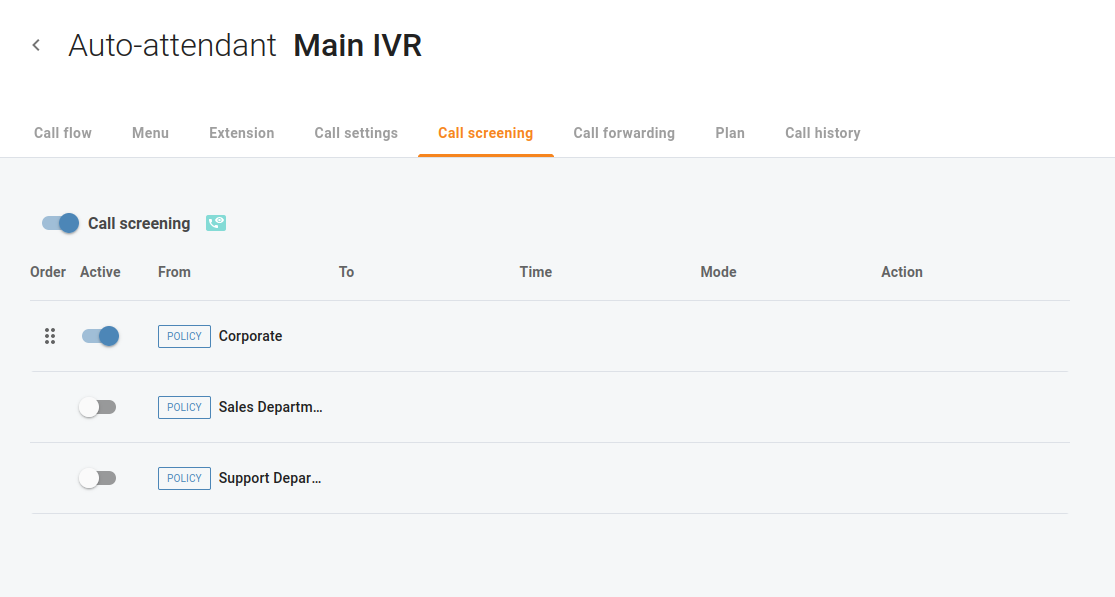1115x597 pixels.
Task: Enable the Support Department policy toggle
Action: pos(97,478)
